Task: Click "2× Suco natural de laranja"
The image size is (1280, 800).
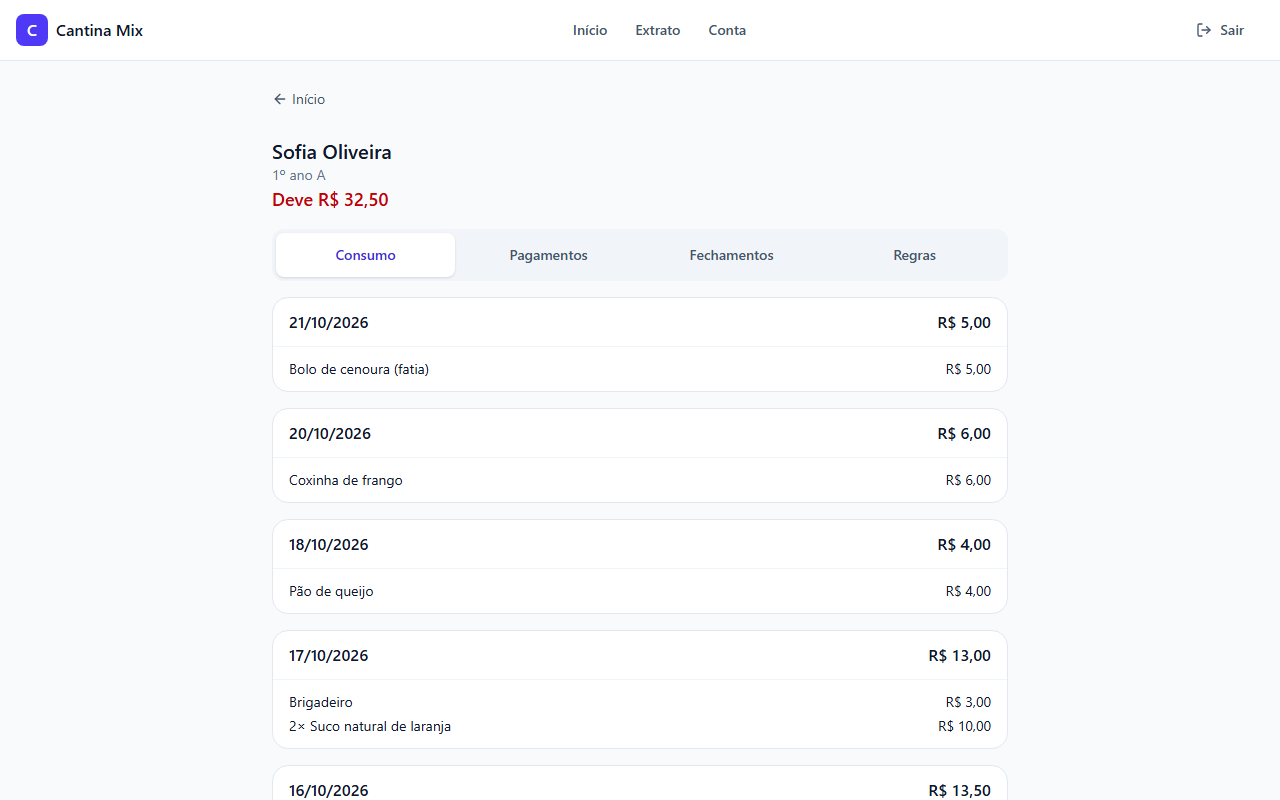Action: coord(370,726)
